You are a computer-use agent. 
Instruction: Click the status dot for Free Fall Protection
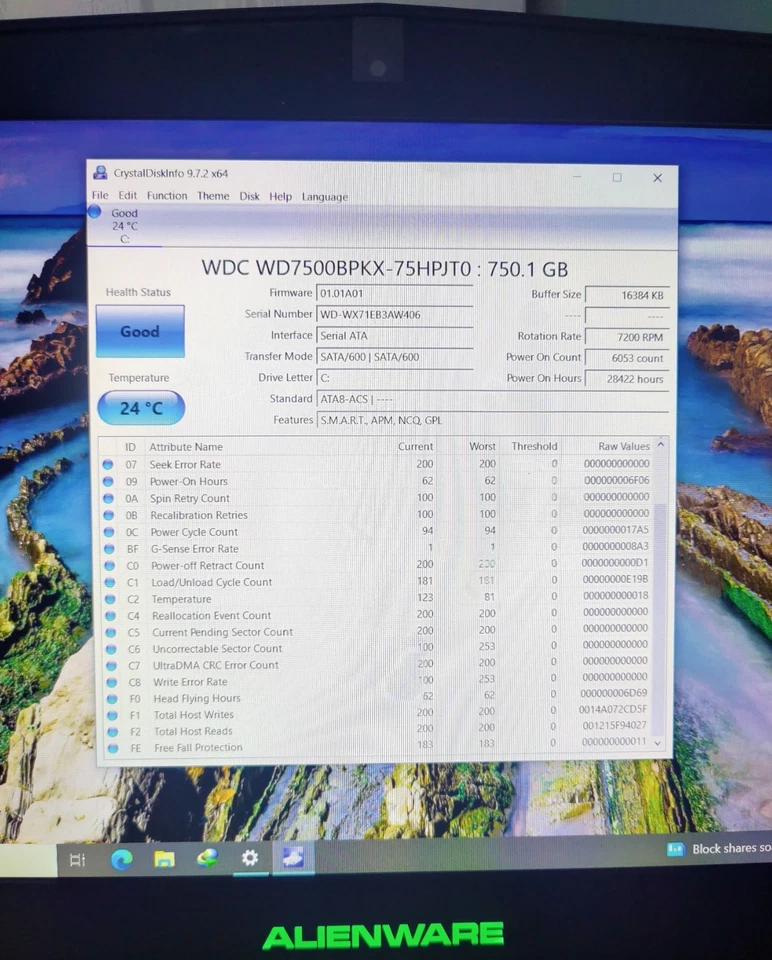click(x=113, y=748)
